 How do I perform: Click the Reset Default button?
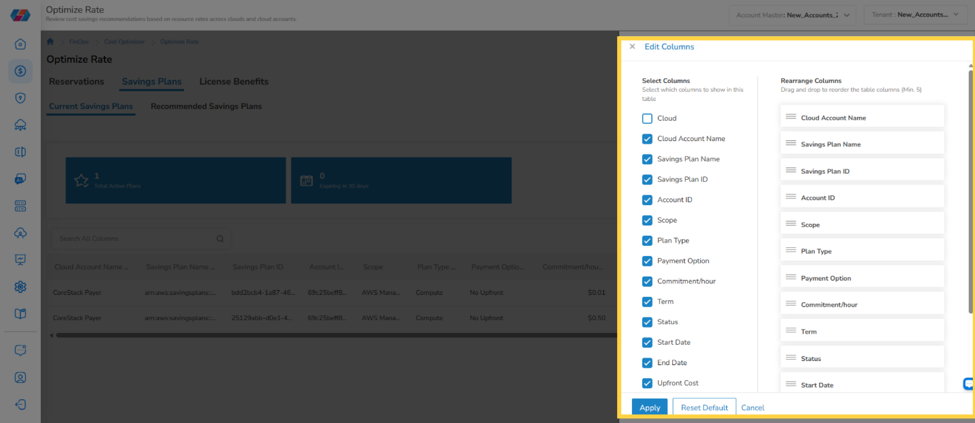(704, 407)
